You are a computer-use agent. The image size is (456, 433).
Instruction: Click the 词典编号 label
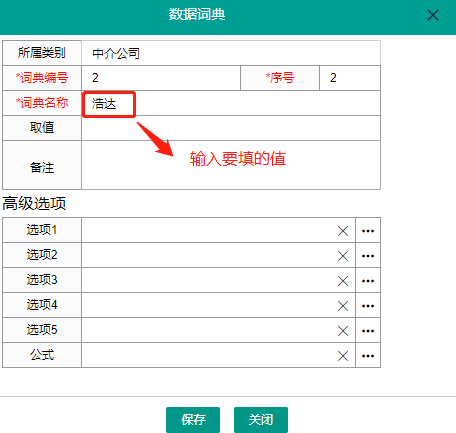pos(42,78)
